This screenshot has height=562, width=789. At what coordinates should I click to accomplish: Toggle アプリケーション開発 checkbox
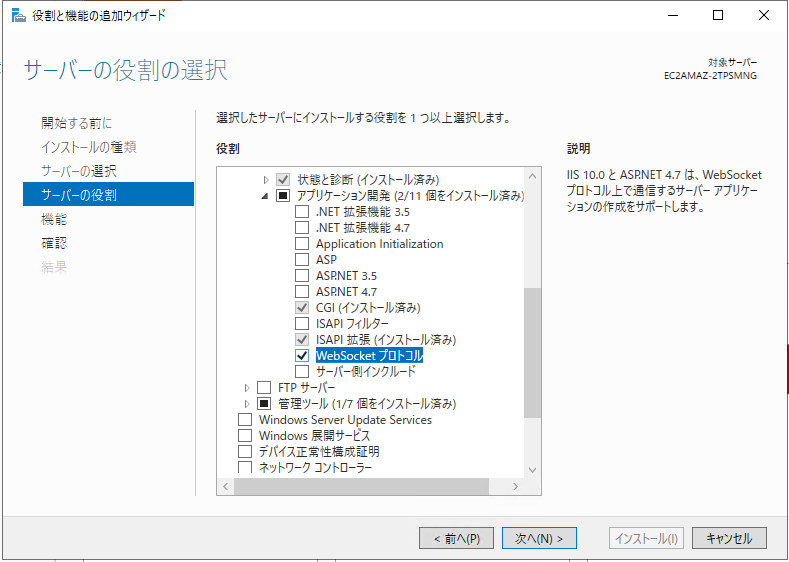283,196
